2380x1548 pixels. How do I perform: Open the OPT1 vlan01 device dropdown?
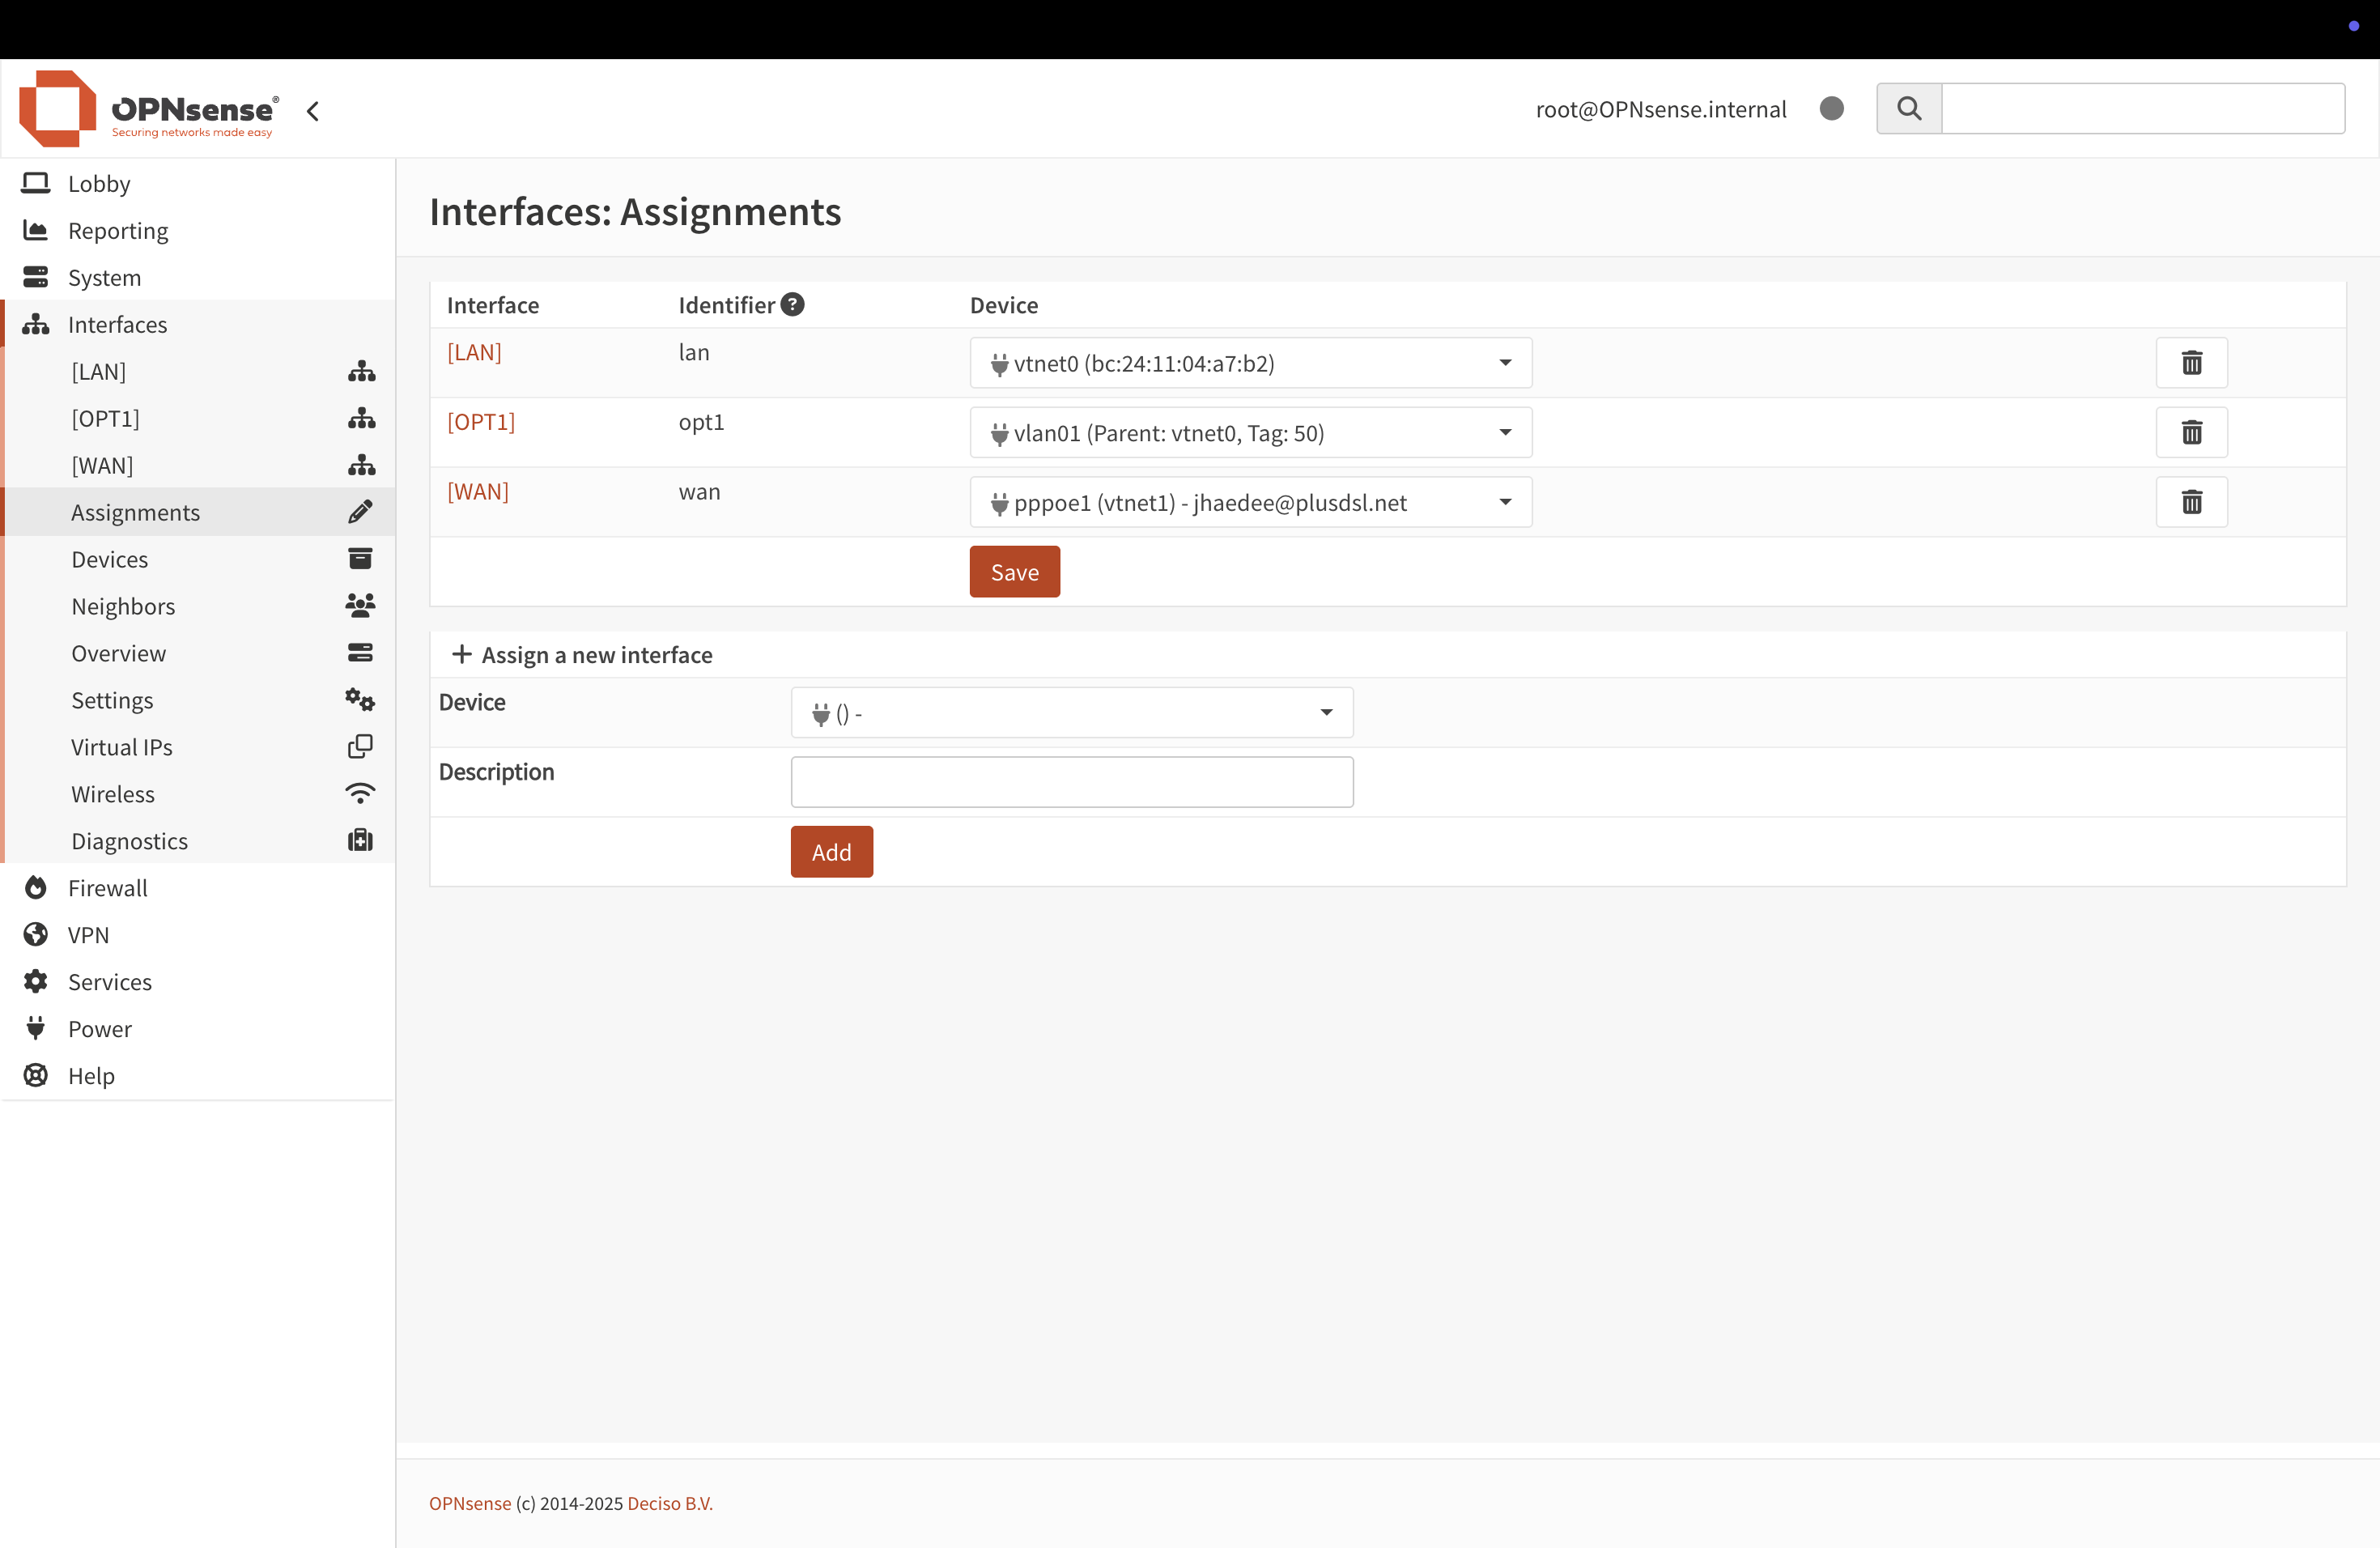tap(1250, 432)
